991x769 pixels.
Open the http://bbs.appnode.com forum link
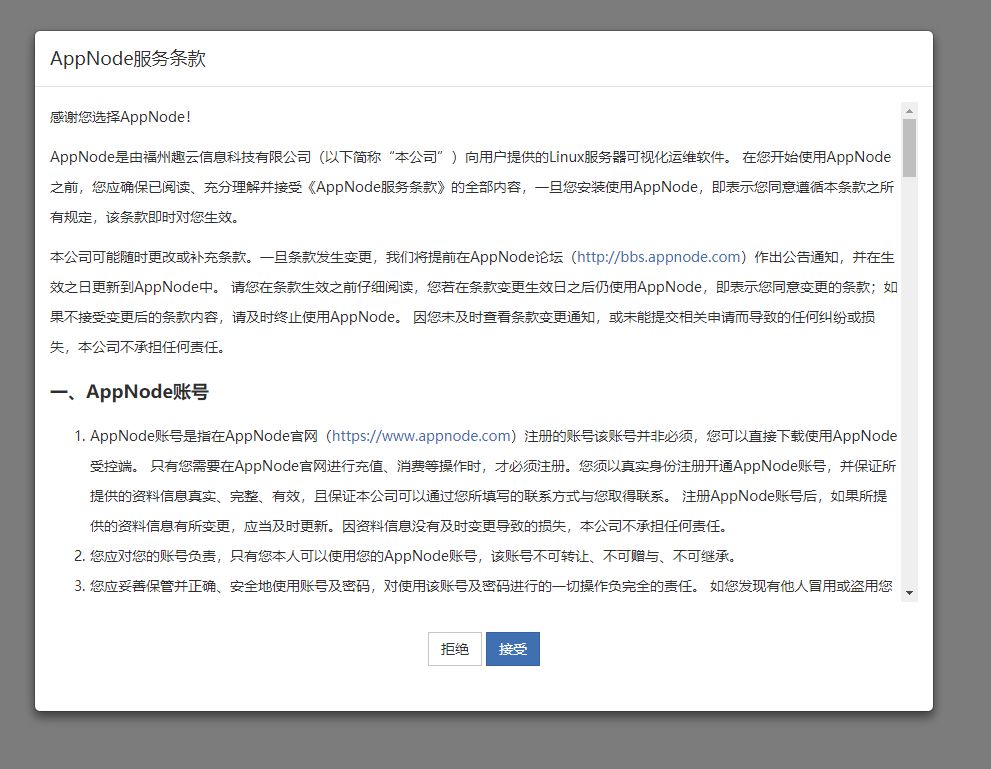pos(658,257)
